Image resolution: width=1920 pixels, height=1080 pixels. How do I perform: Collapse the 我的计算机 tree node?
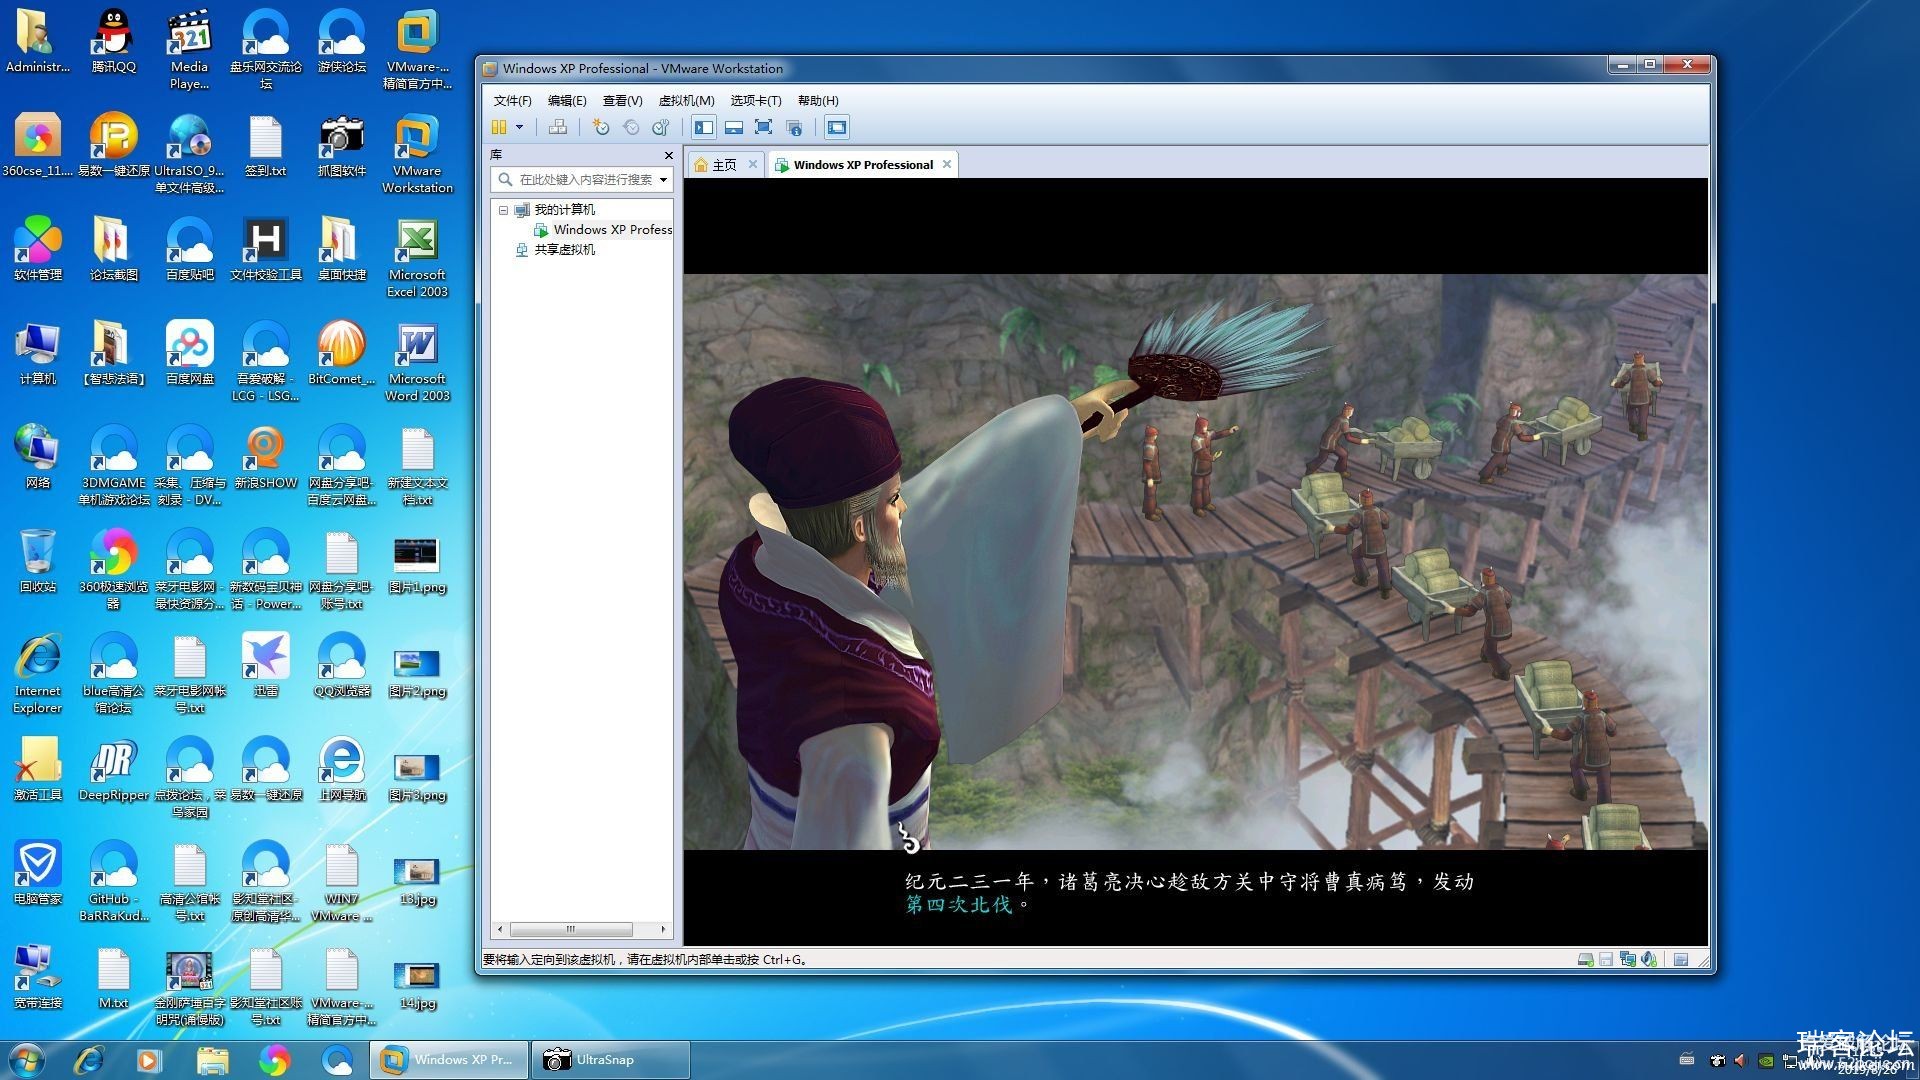click(503, 210)
